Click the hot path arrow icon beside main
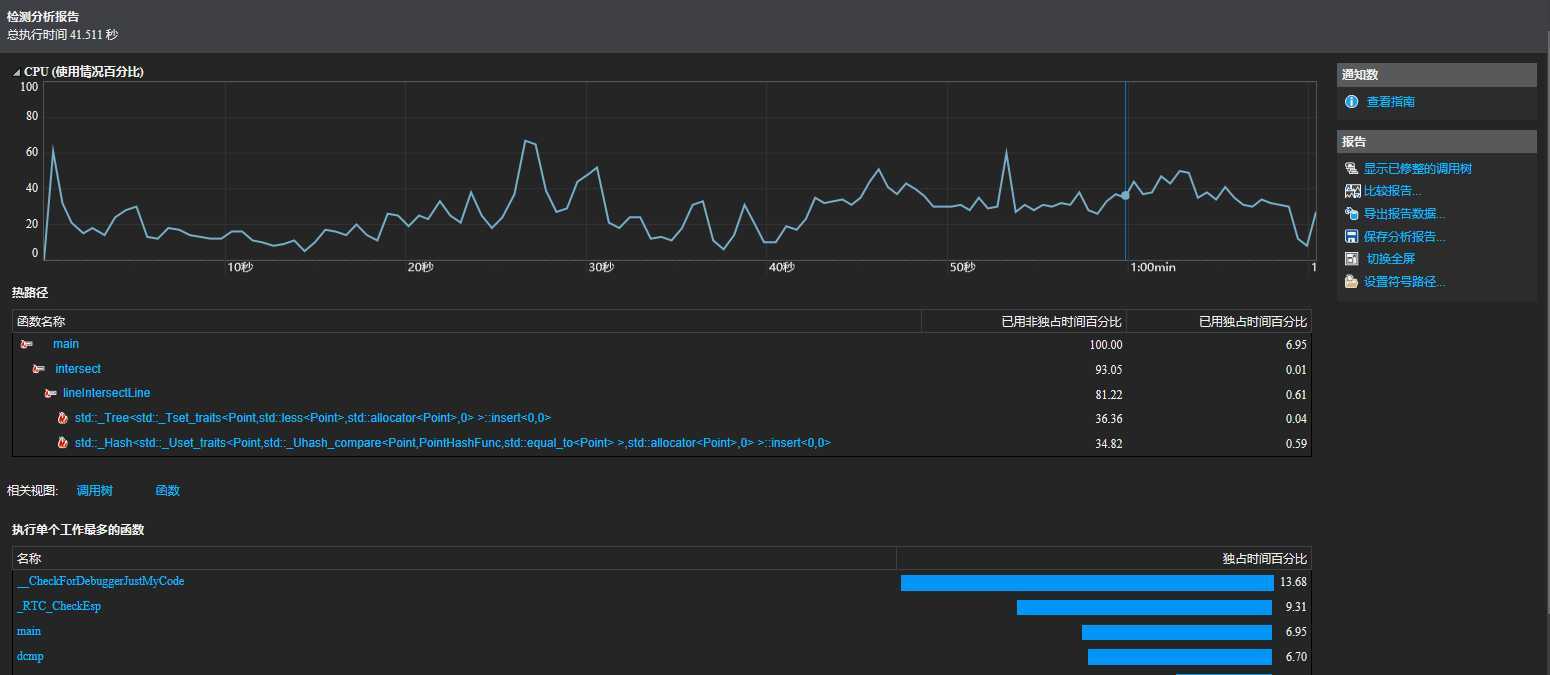The image size is (1550, 675). point(27,344)
